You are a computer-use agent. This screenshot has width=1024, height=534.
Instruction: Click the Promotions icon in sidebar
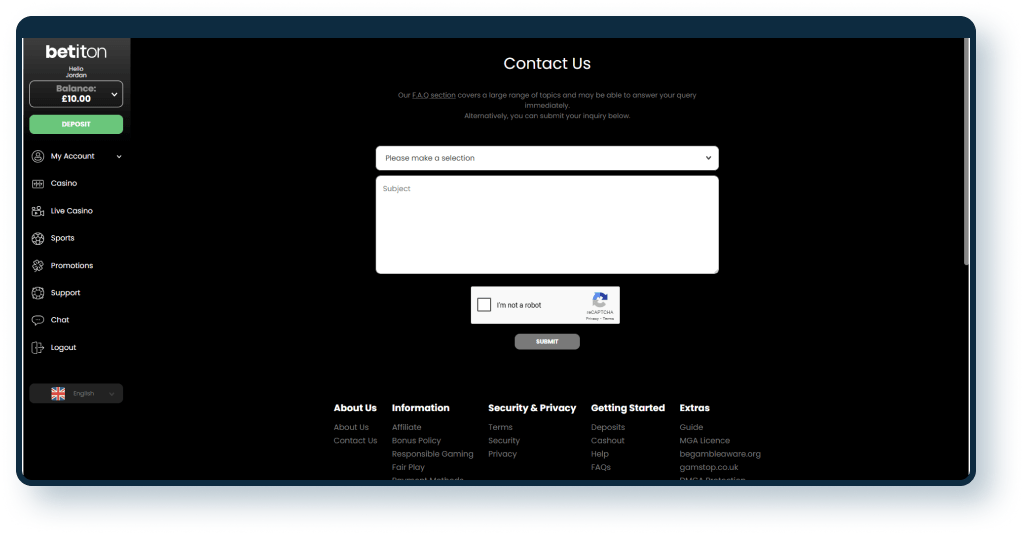coord(38,266)
